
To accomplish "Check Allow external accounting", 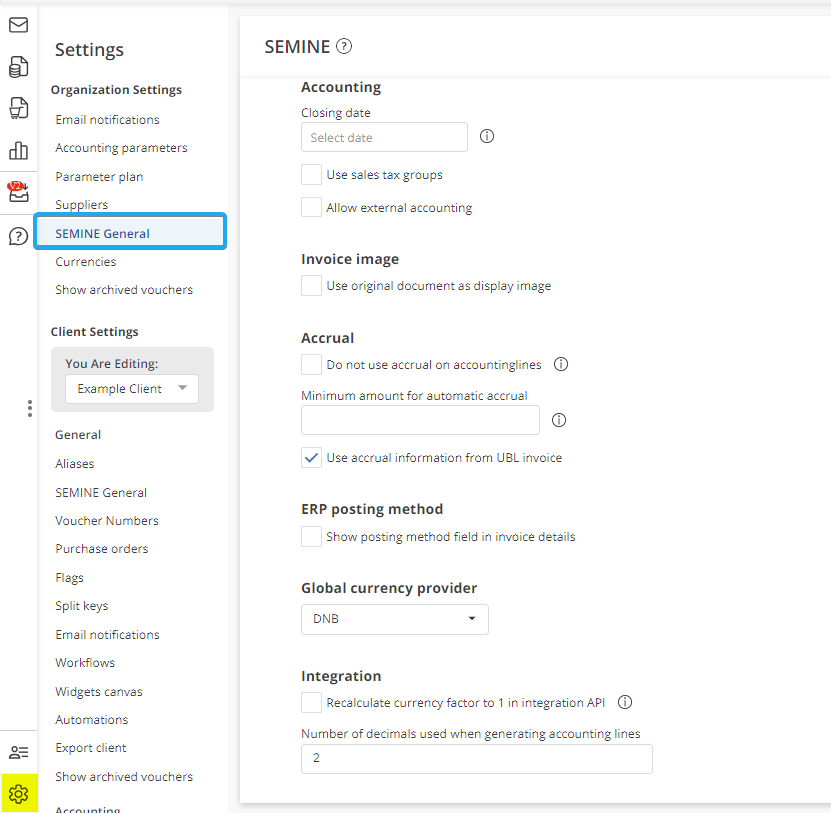I will tap(311, 208).
